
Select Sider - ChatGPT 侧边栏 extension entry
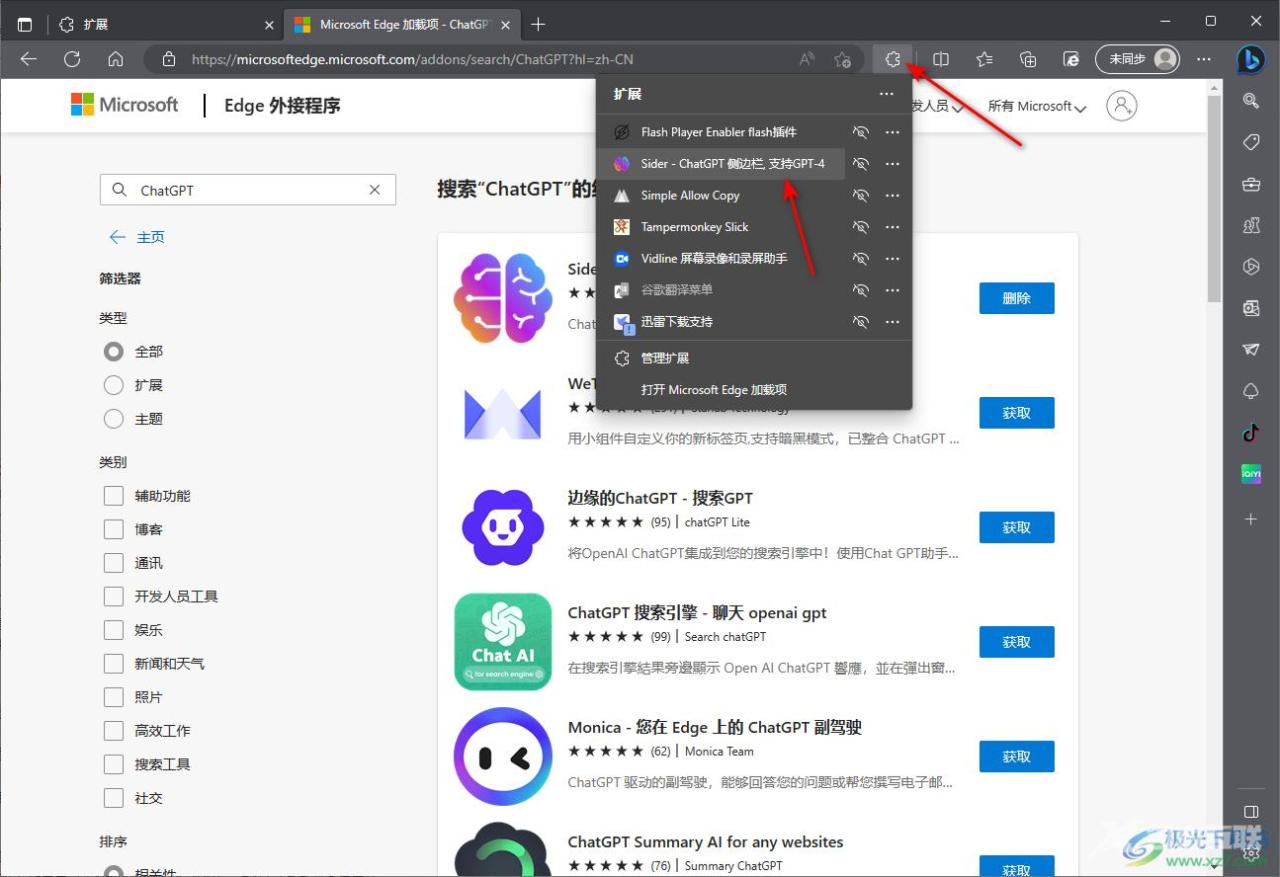tap(721, 164)
